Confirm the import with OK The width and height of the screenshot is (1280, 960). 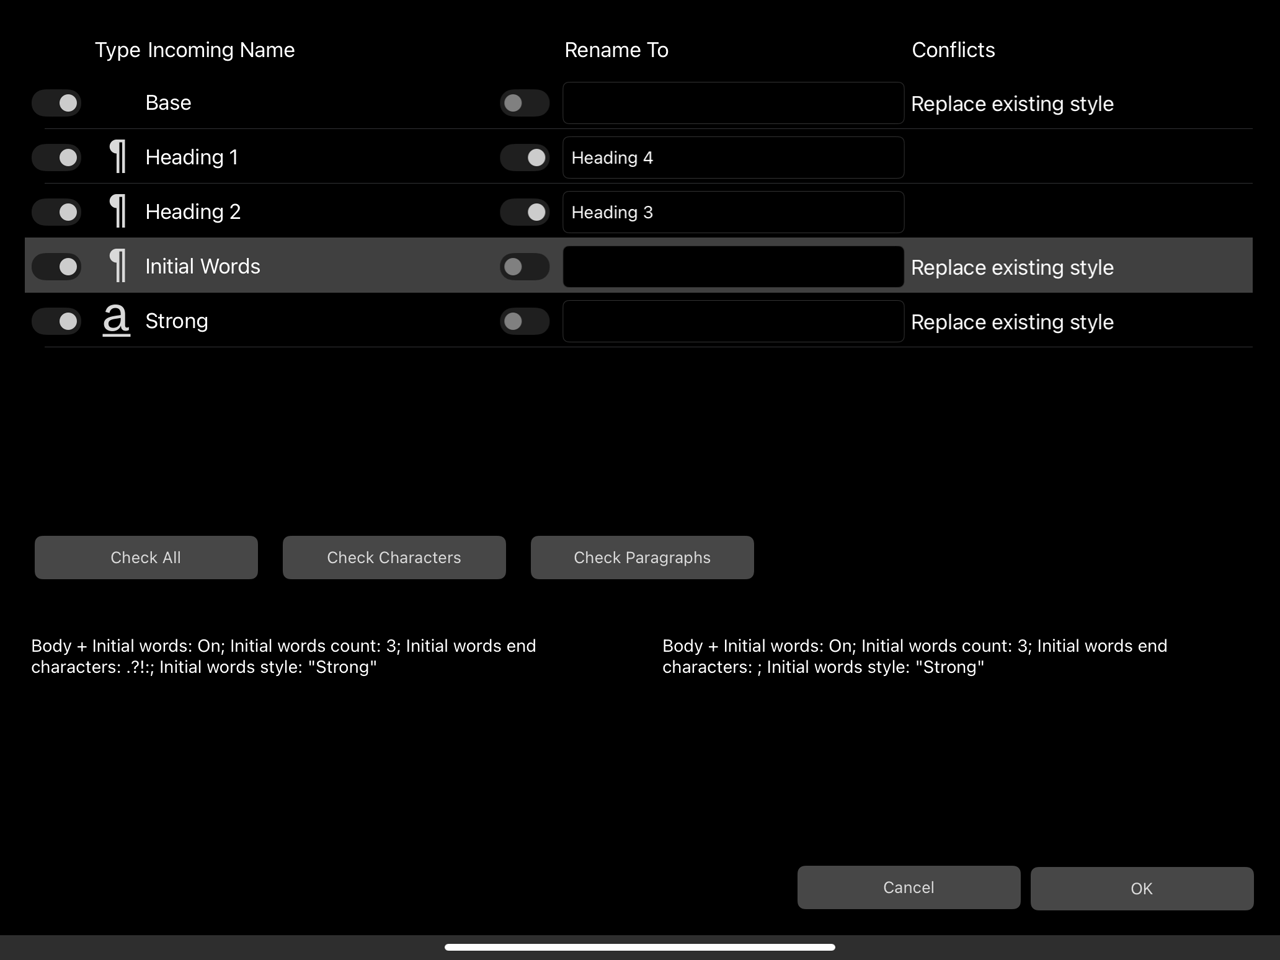[1141, 888]
